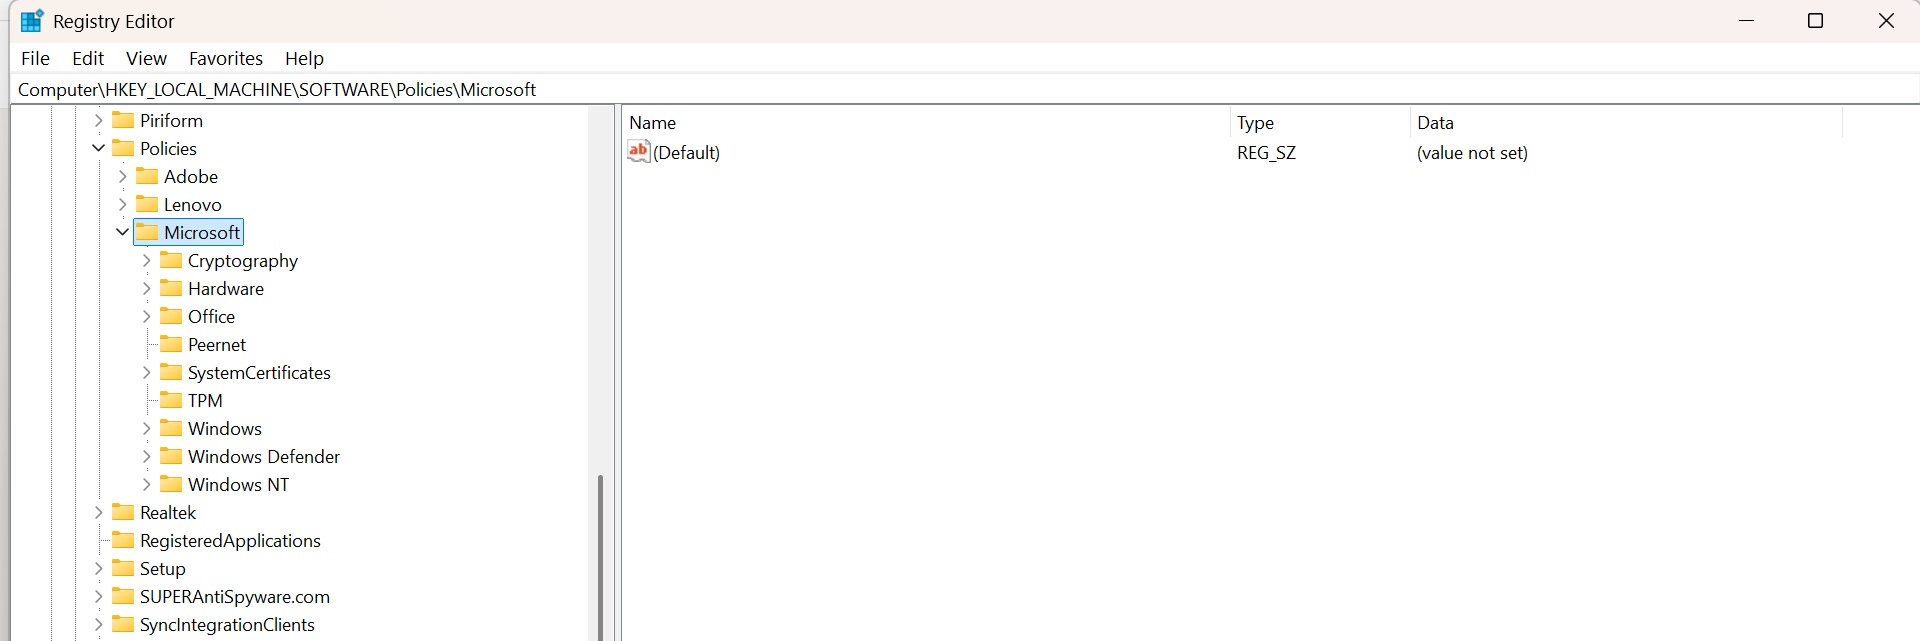
Task: Click the Hardware folder icon
Action: (171, 288)
